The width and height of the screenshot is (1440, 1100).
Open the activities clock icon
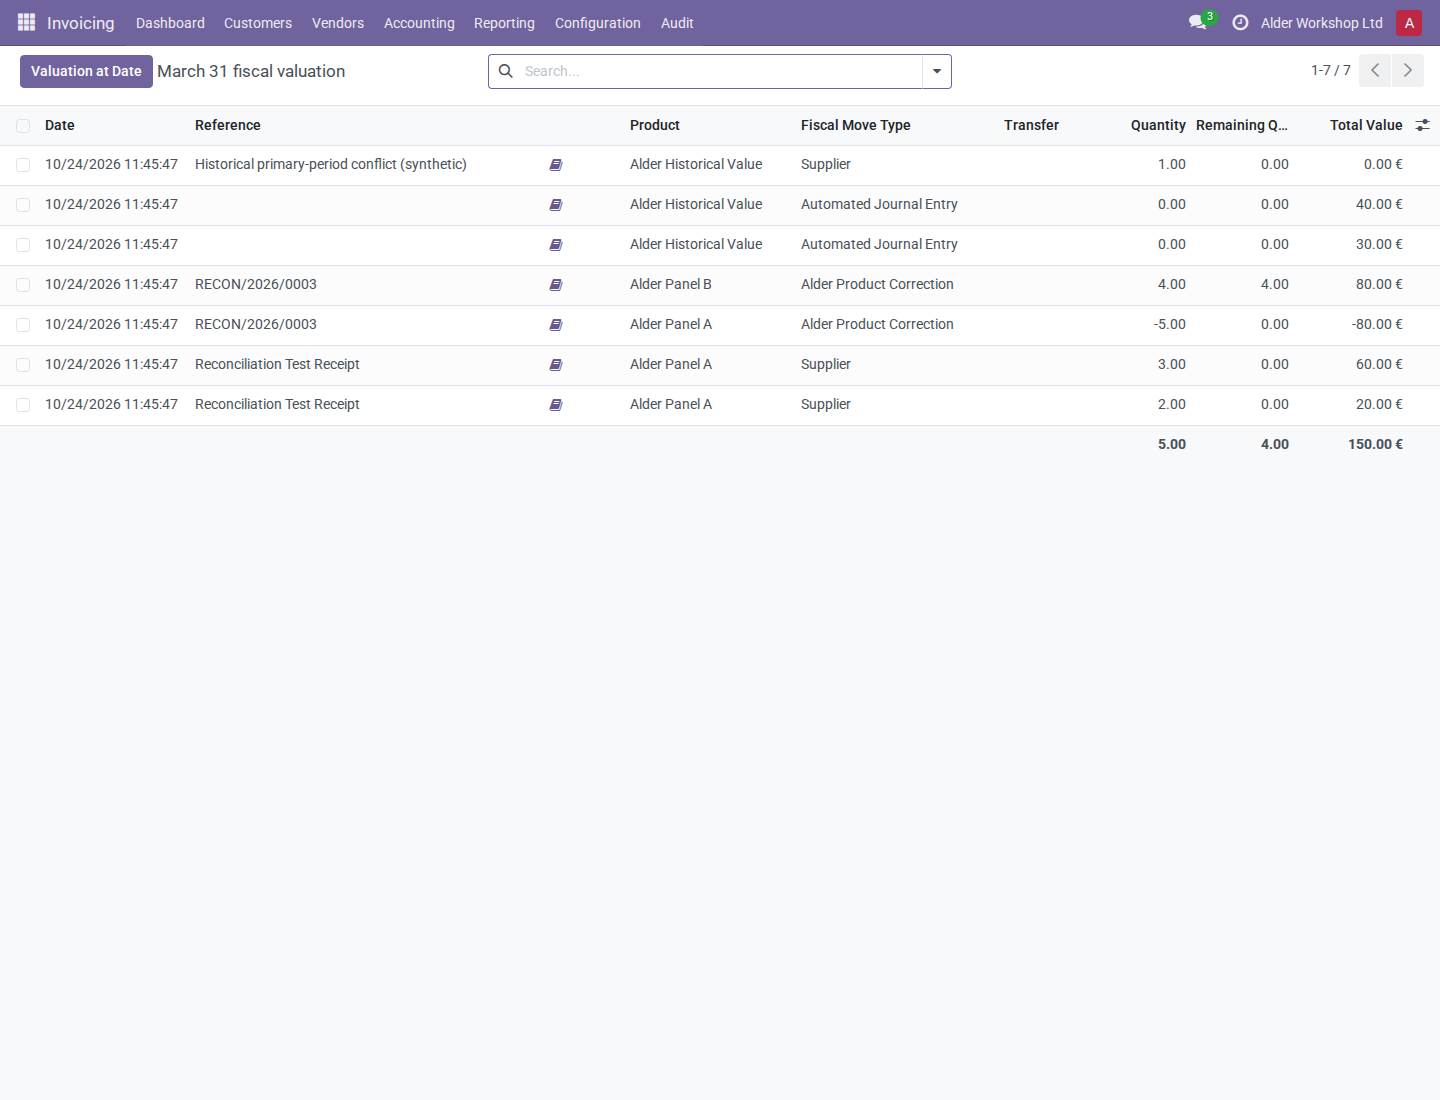pyautogui.click(x=1240, y=22)
